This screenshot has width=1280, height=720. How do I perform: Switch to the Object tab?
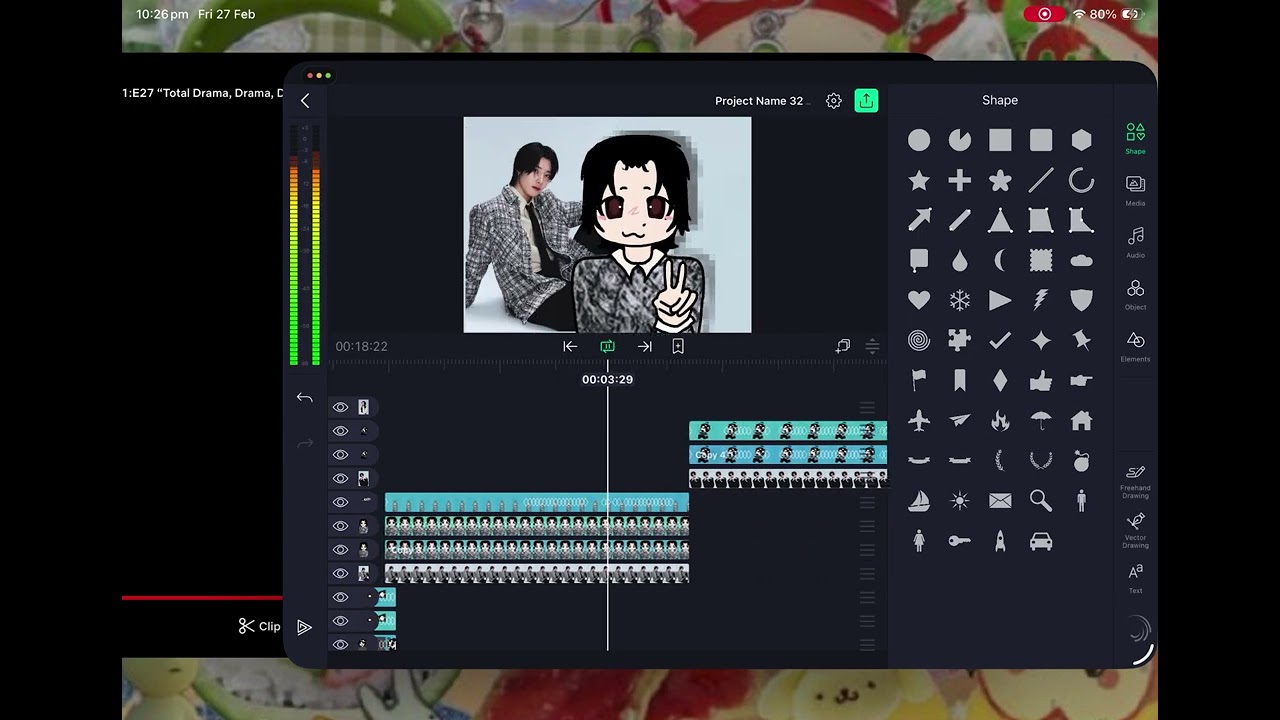[x=1135, y=293]
